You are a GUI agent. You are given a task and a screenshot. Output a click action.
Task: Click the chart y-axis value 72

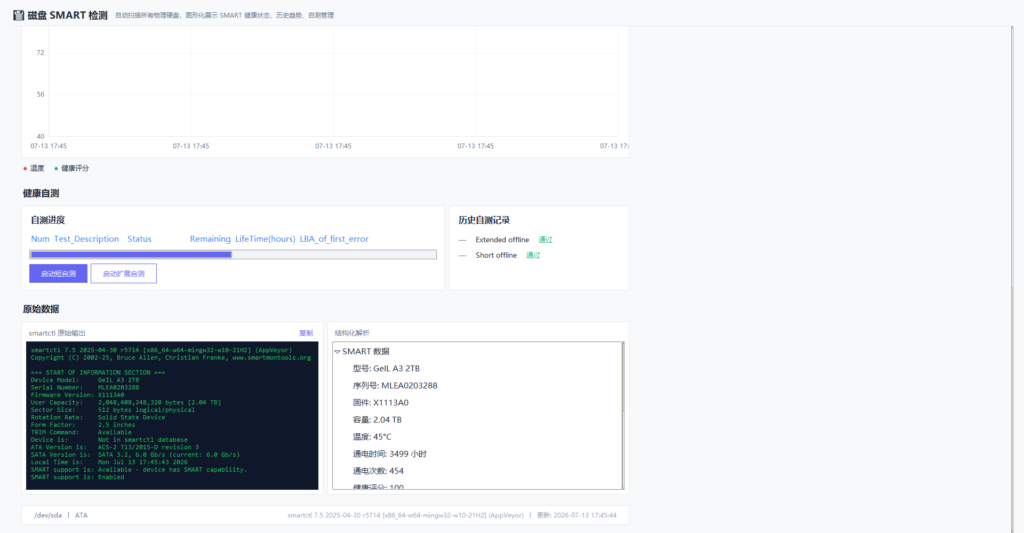40,52
